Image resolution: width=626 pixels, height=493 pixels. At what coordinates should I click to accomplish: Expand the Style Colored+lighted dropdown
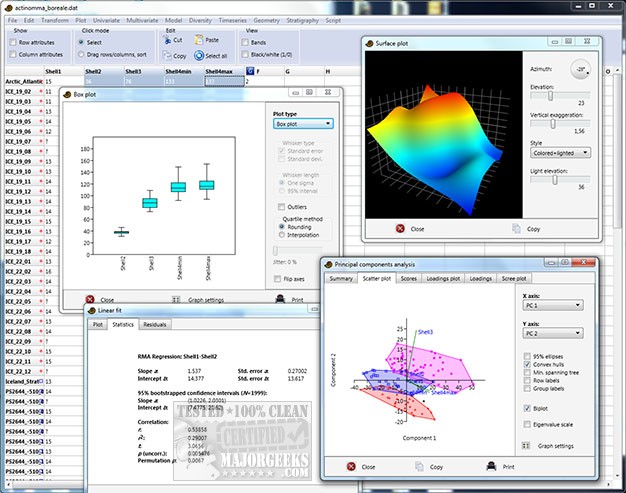pos(560,152)
